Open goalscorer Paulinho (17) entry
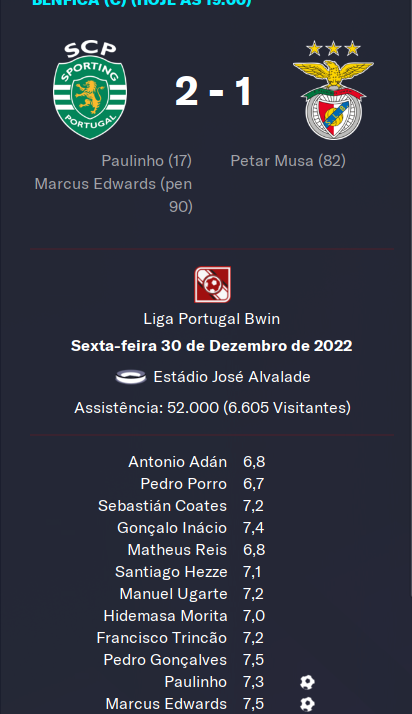Viewport: 412px width, 714px height. click(147, 161)
